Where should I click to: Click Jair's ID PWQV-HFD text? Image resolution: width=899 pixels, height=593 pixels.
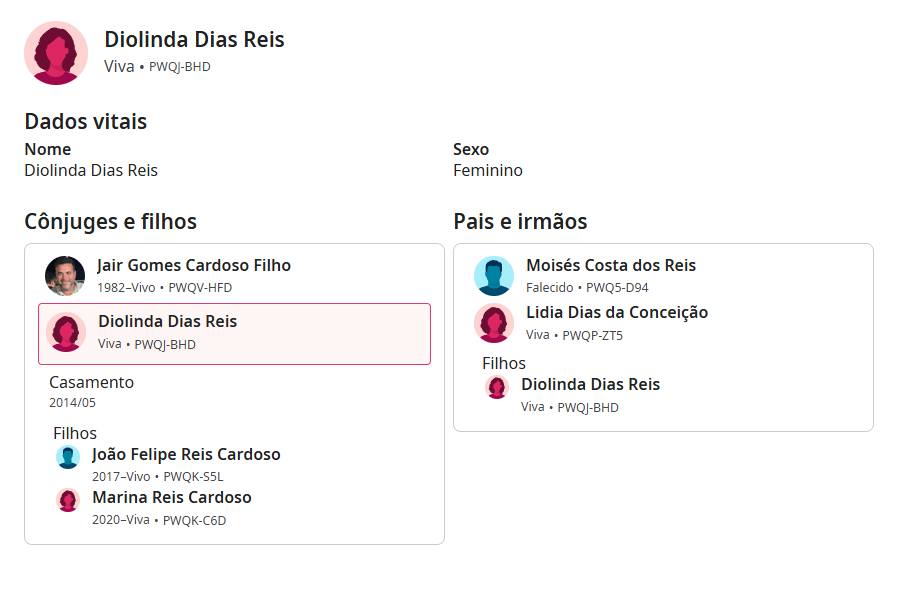coord(200,288)
